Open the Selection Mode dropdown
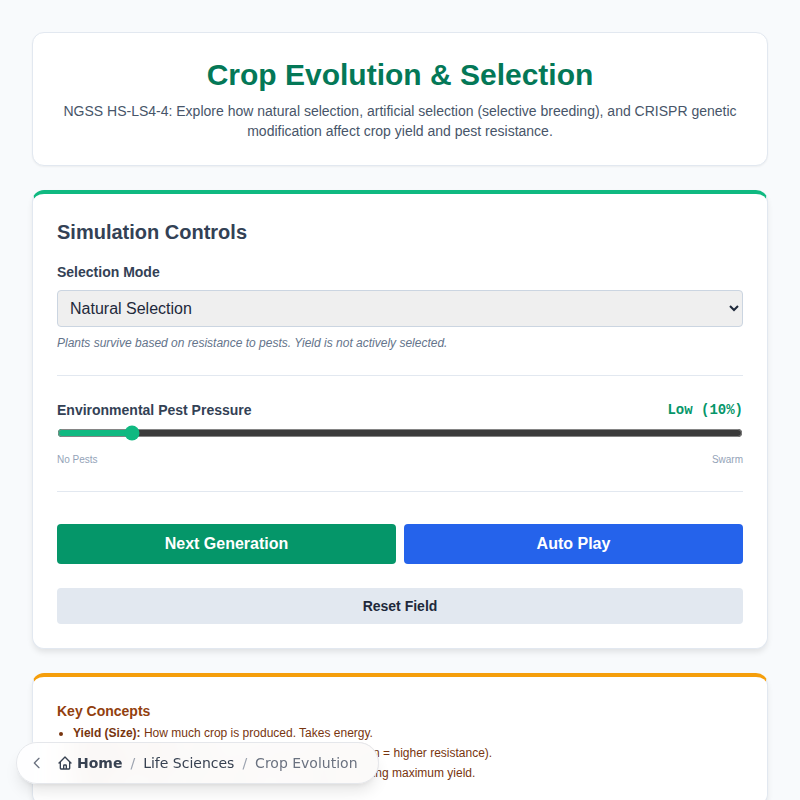Screen dimensions: 800x800 click(400, 308)
